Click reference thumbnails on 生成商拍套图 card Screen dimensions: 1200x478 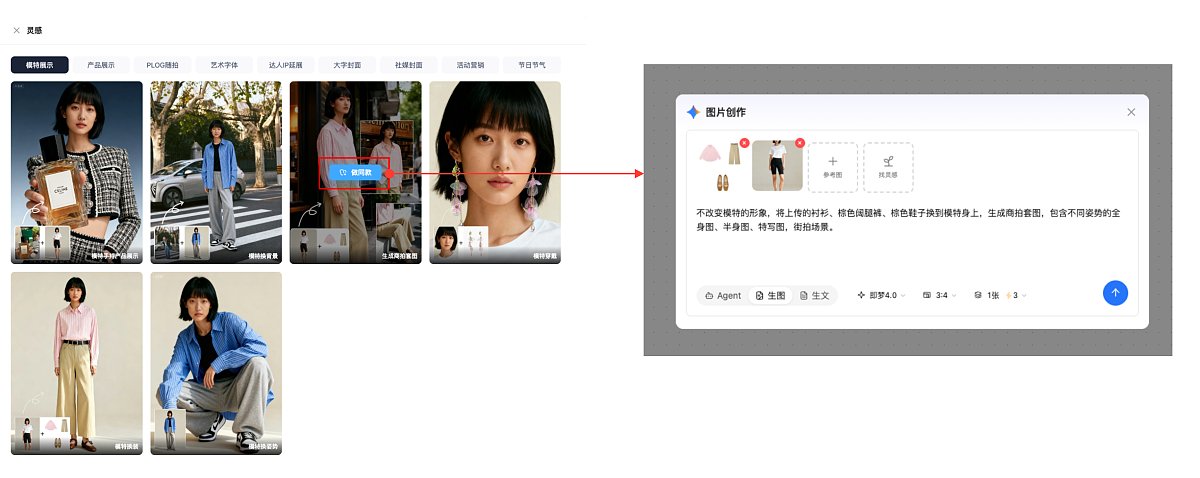[319, 244]
